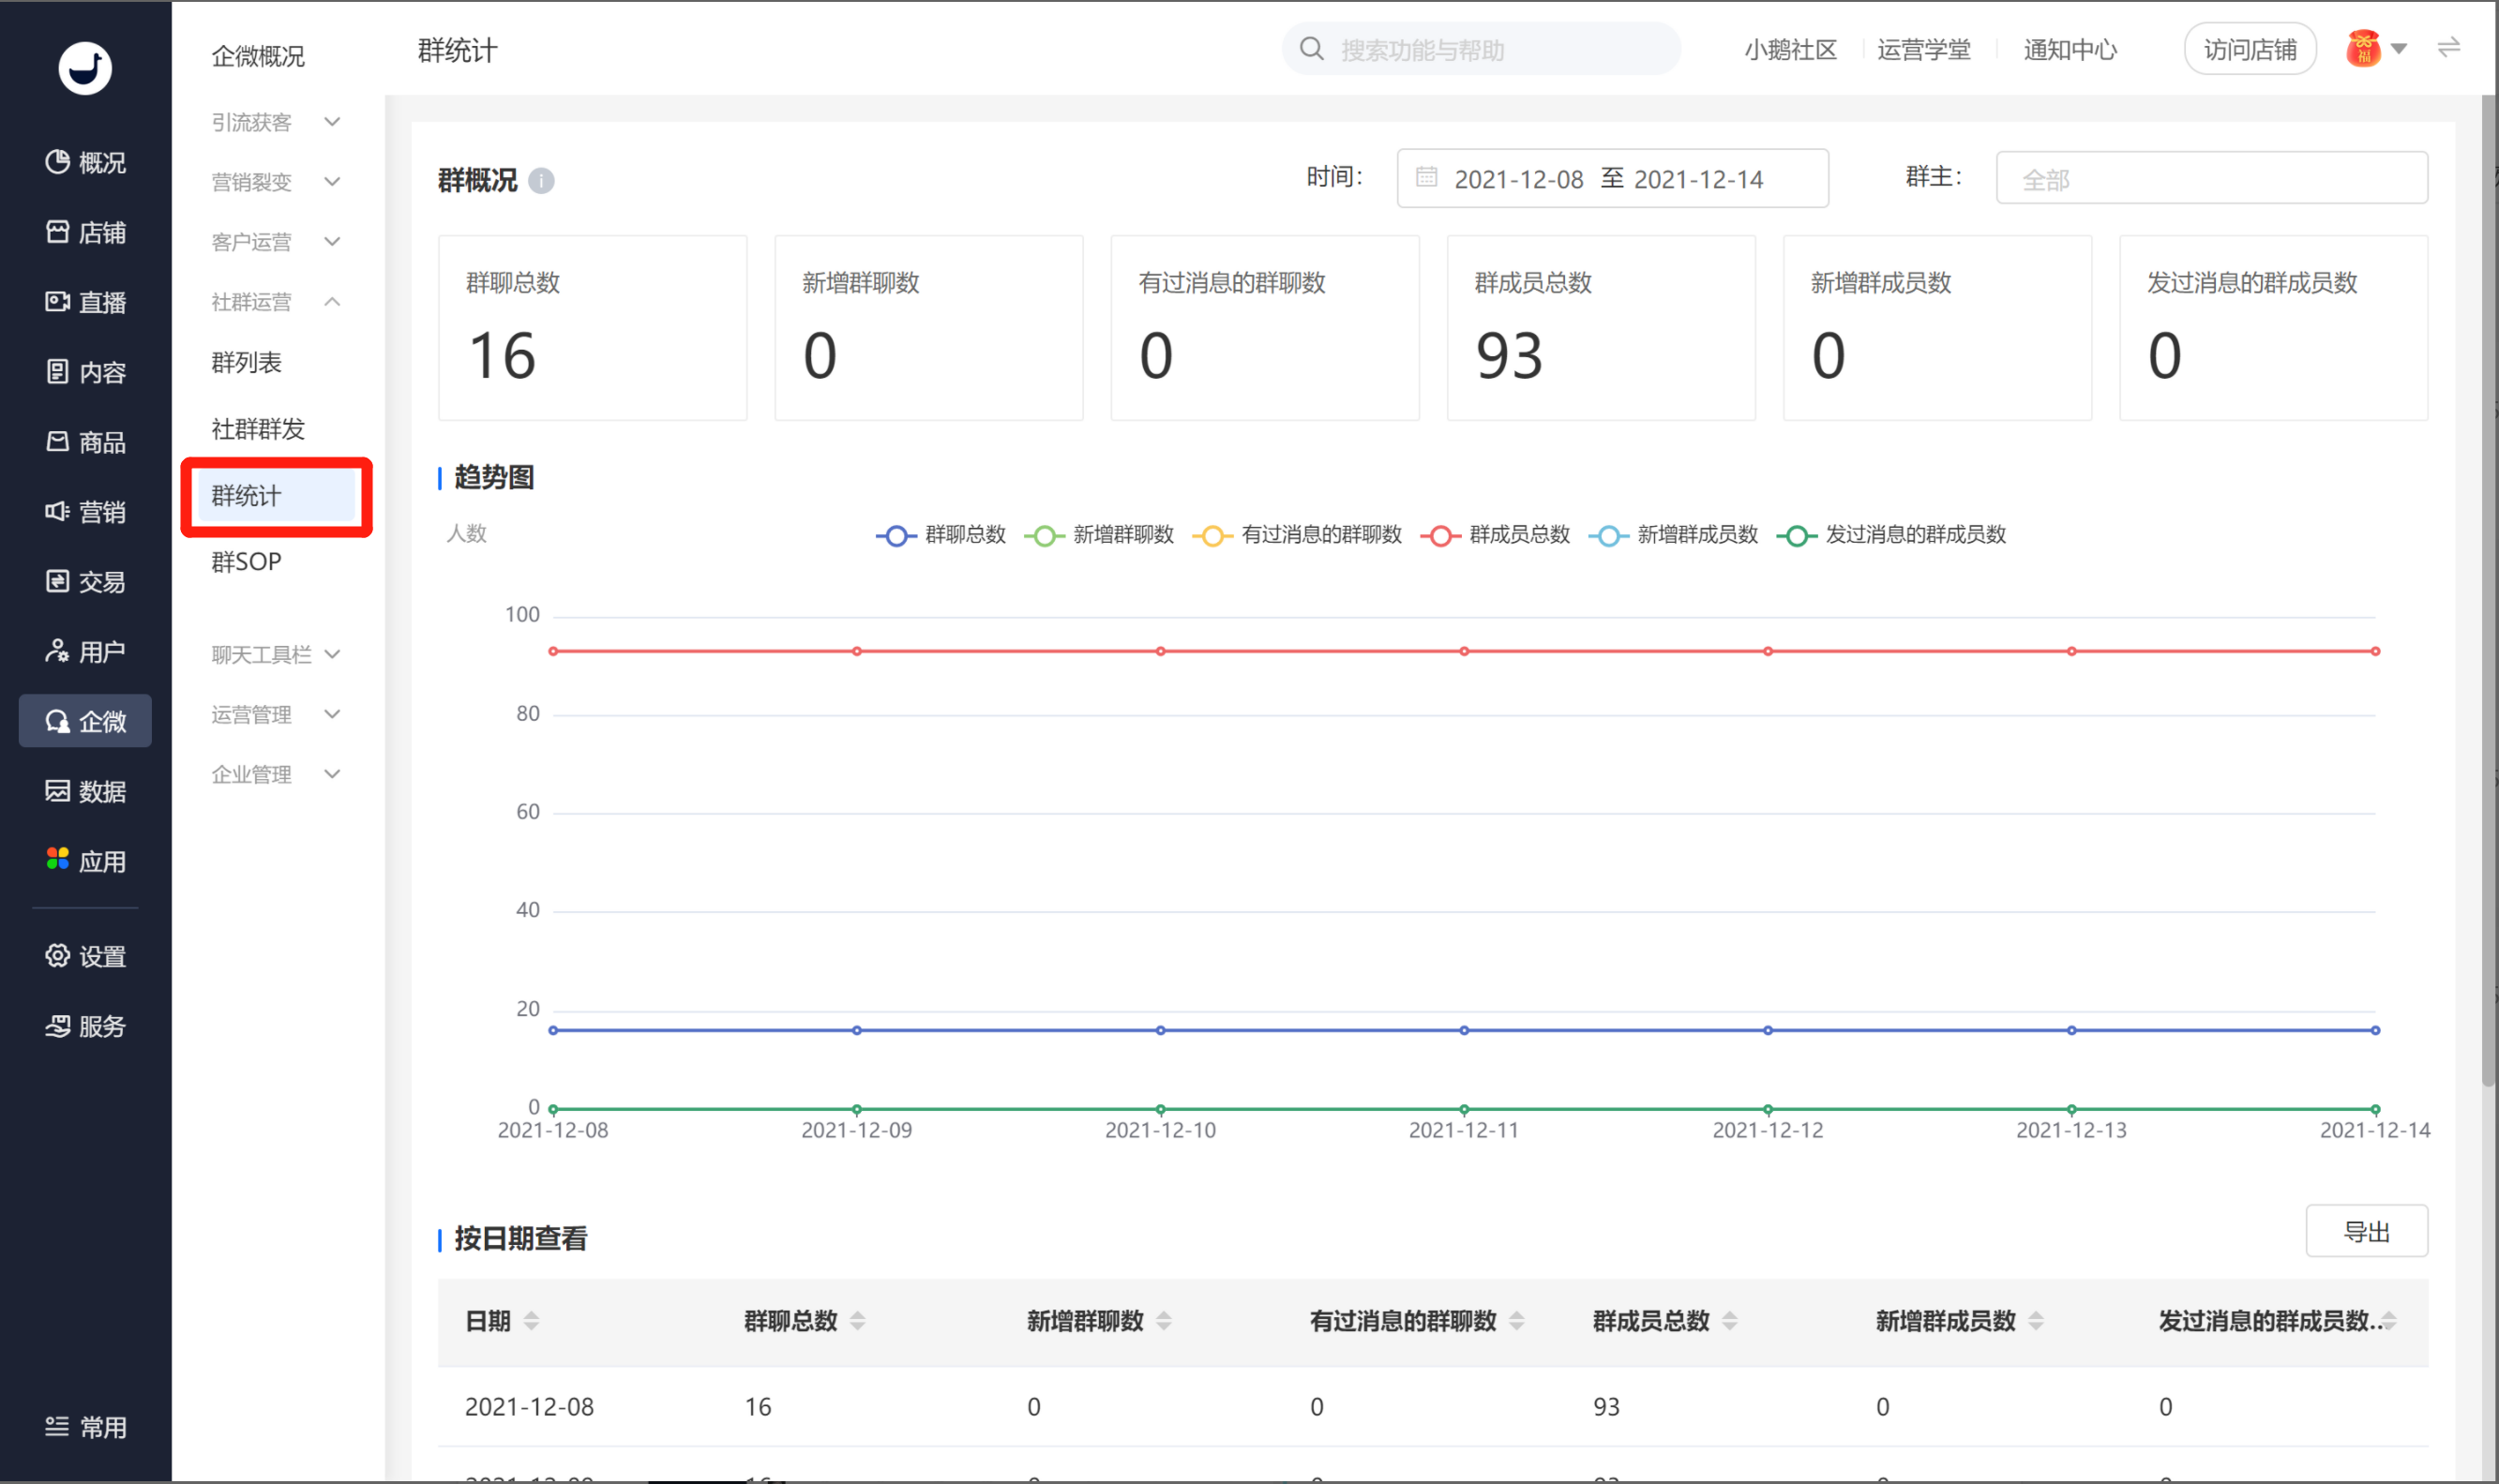Open the 交易 transactions section
This screenshot has height=1484, width=2499.
(85, 582)
